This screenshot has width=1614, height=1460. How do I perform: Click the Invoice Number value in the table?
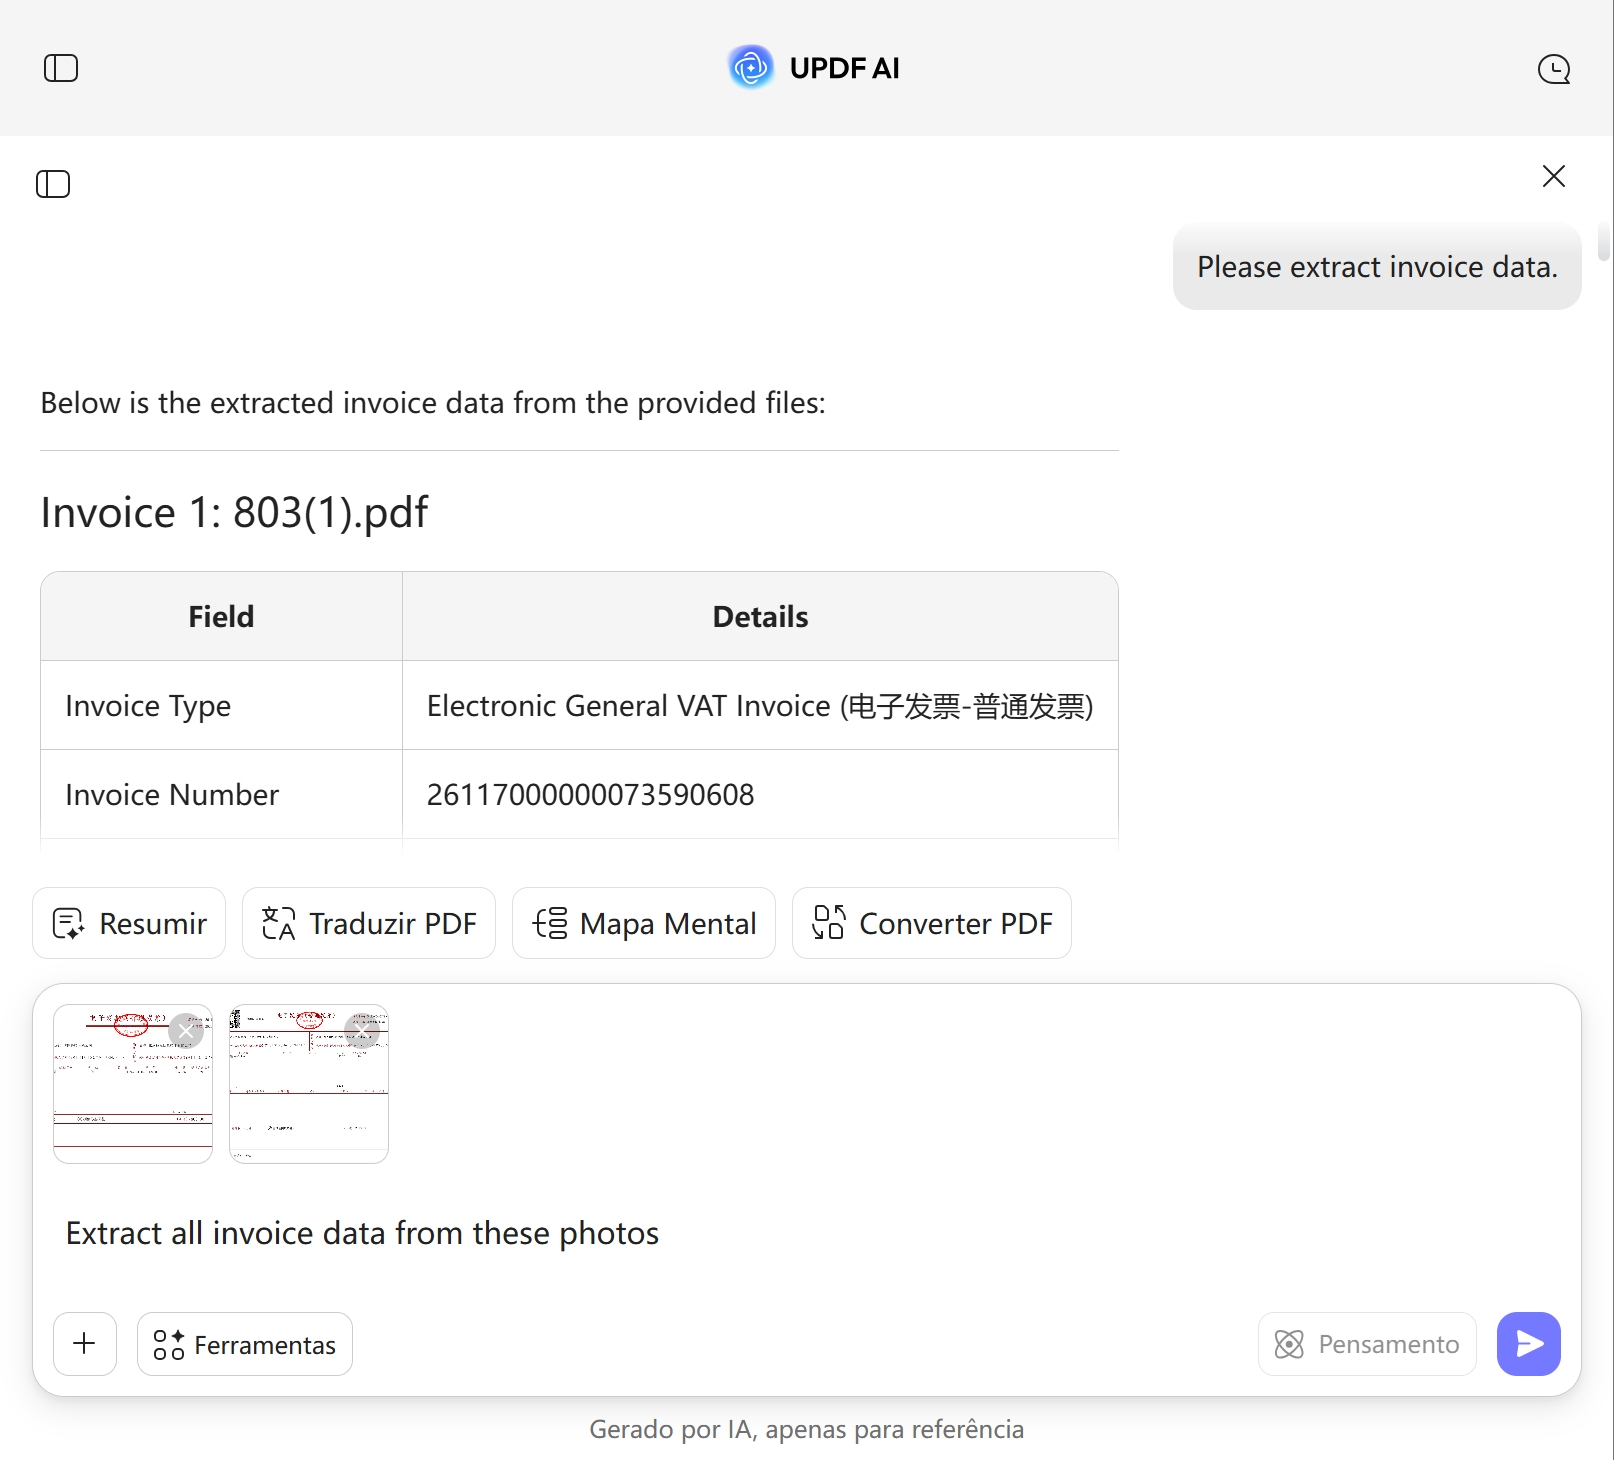590,794
